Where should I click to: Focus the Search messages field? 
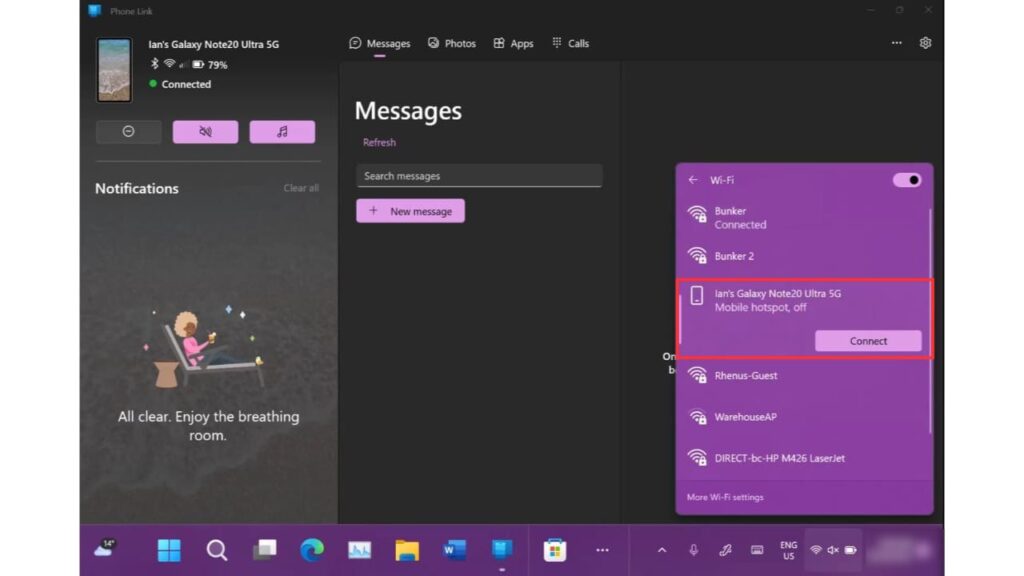click(x=479, y=176)
